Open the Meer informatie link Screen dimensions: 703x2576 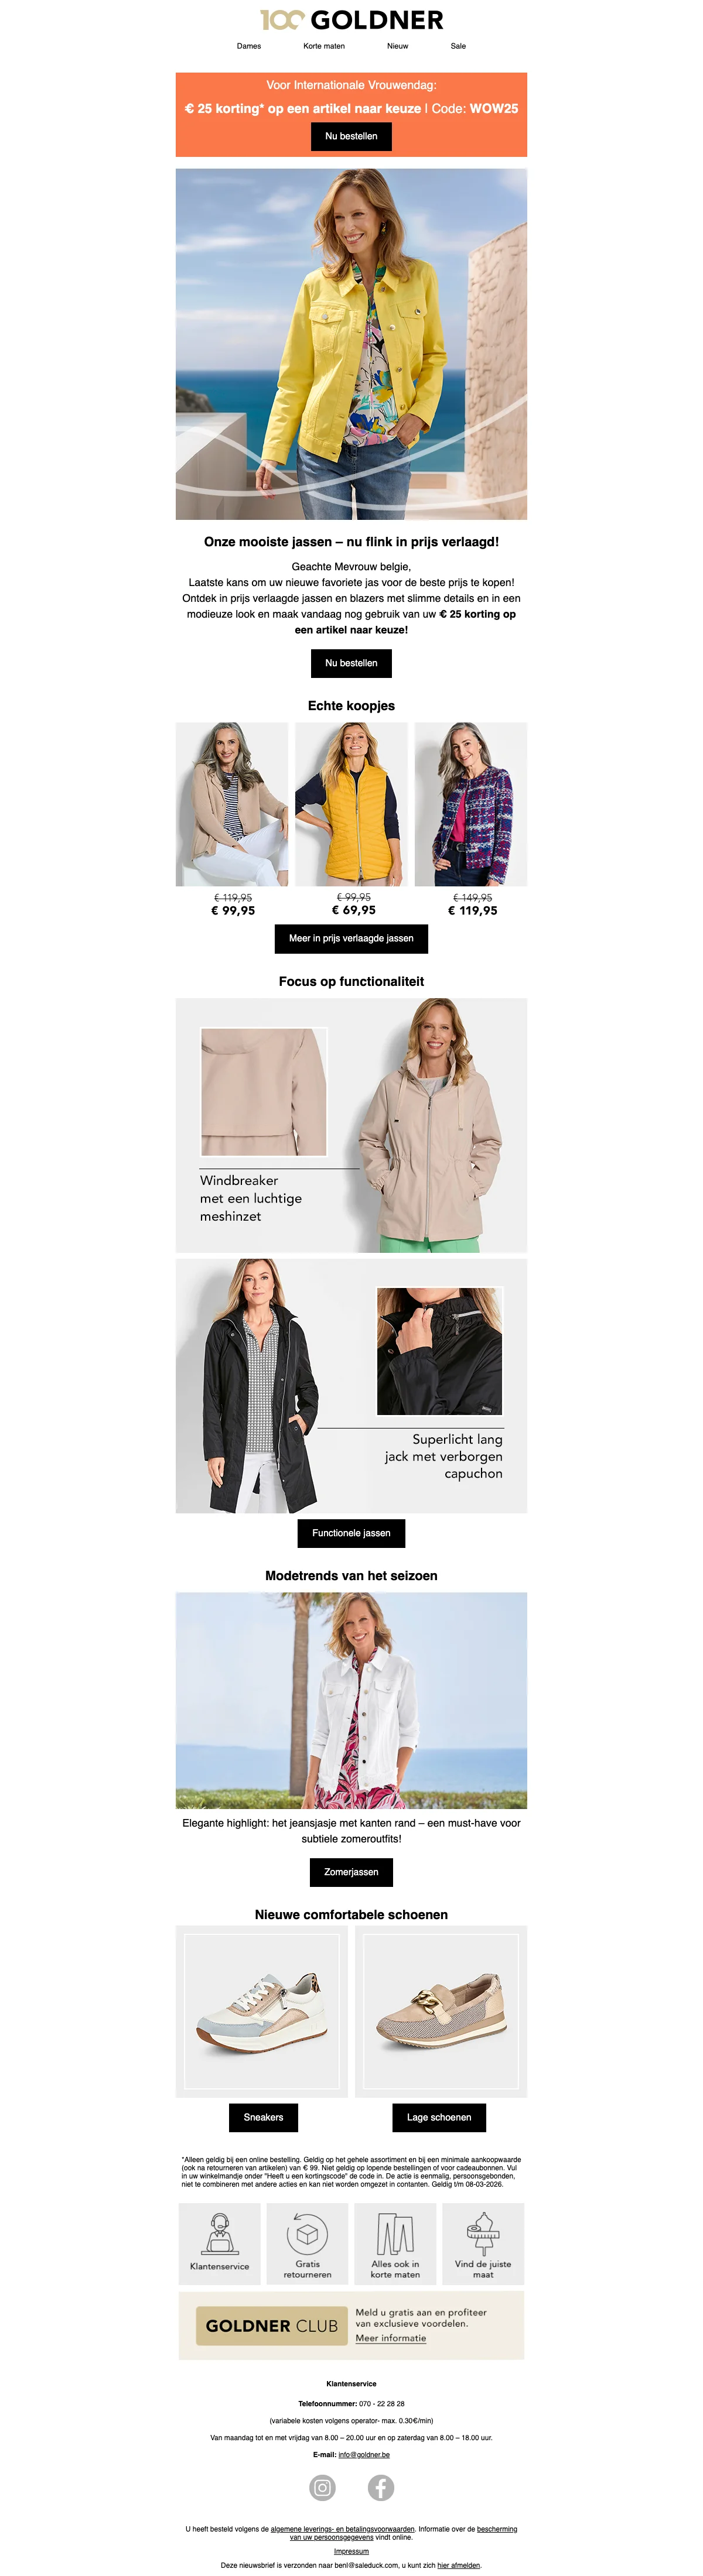[391, 2338]
